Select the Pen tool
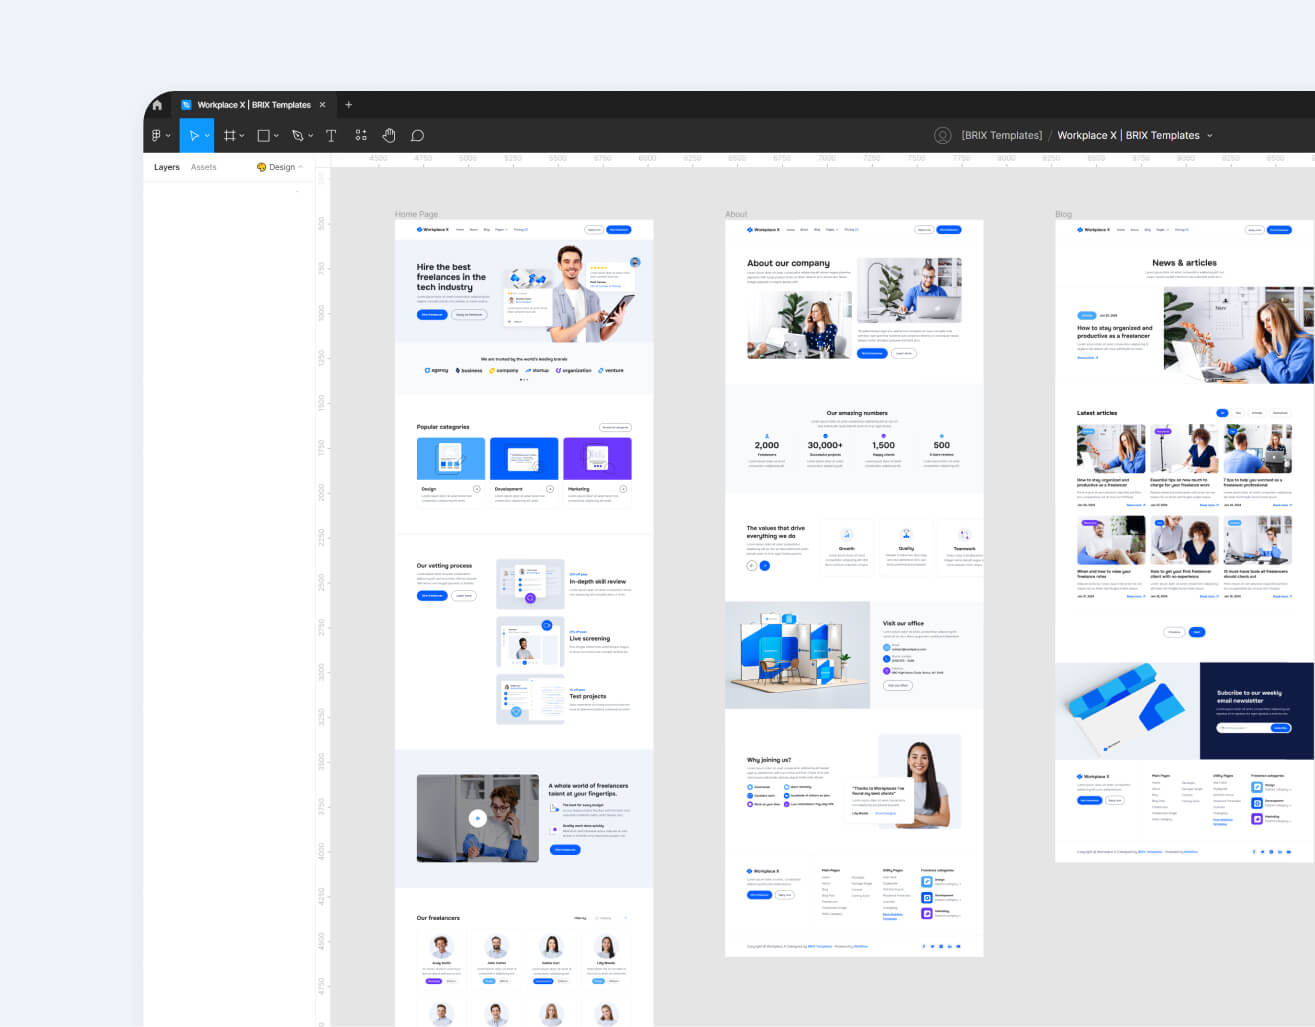This screenshot has height=1027, width=1315. pos(297,135)
